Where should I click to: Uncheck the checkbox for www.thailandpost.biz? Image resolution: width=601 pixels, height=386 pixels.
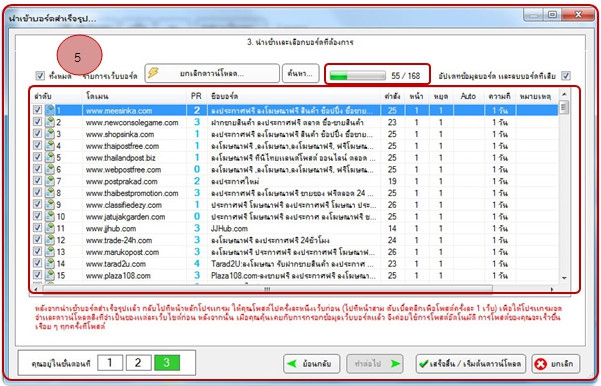(37, 157)
